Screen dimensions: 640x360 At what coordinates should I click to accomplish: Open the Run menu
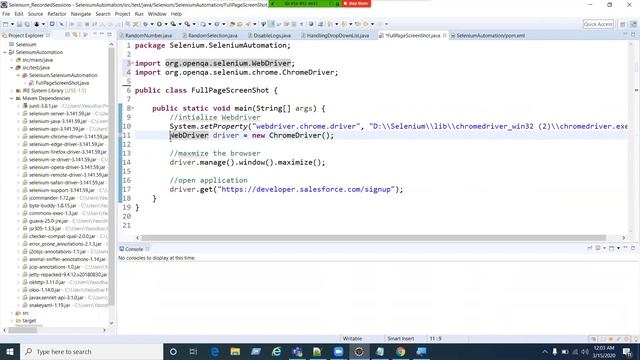[139, 14]
